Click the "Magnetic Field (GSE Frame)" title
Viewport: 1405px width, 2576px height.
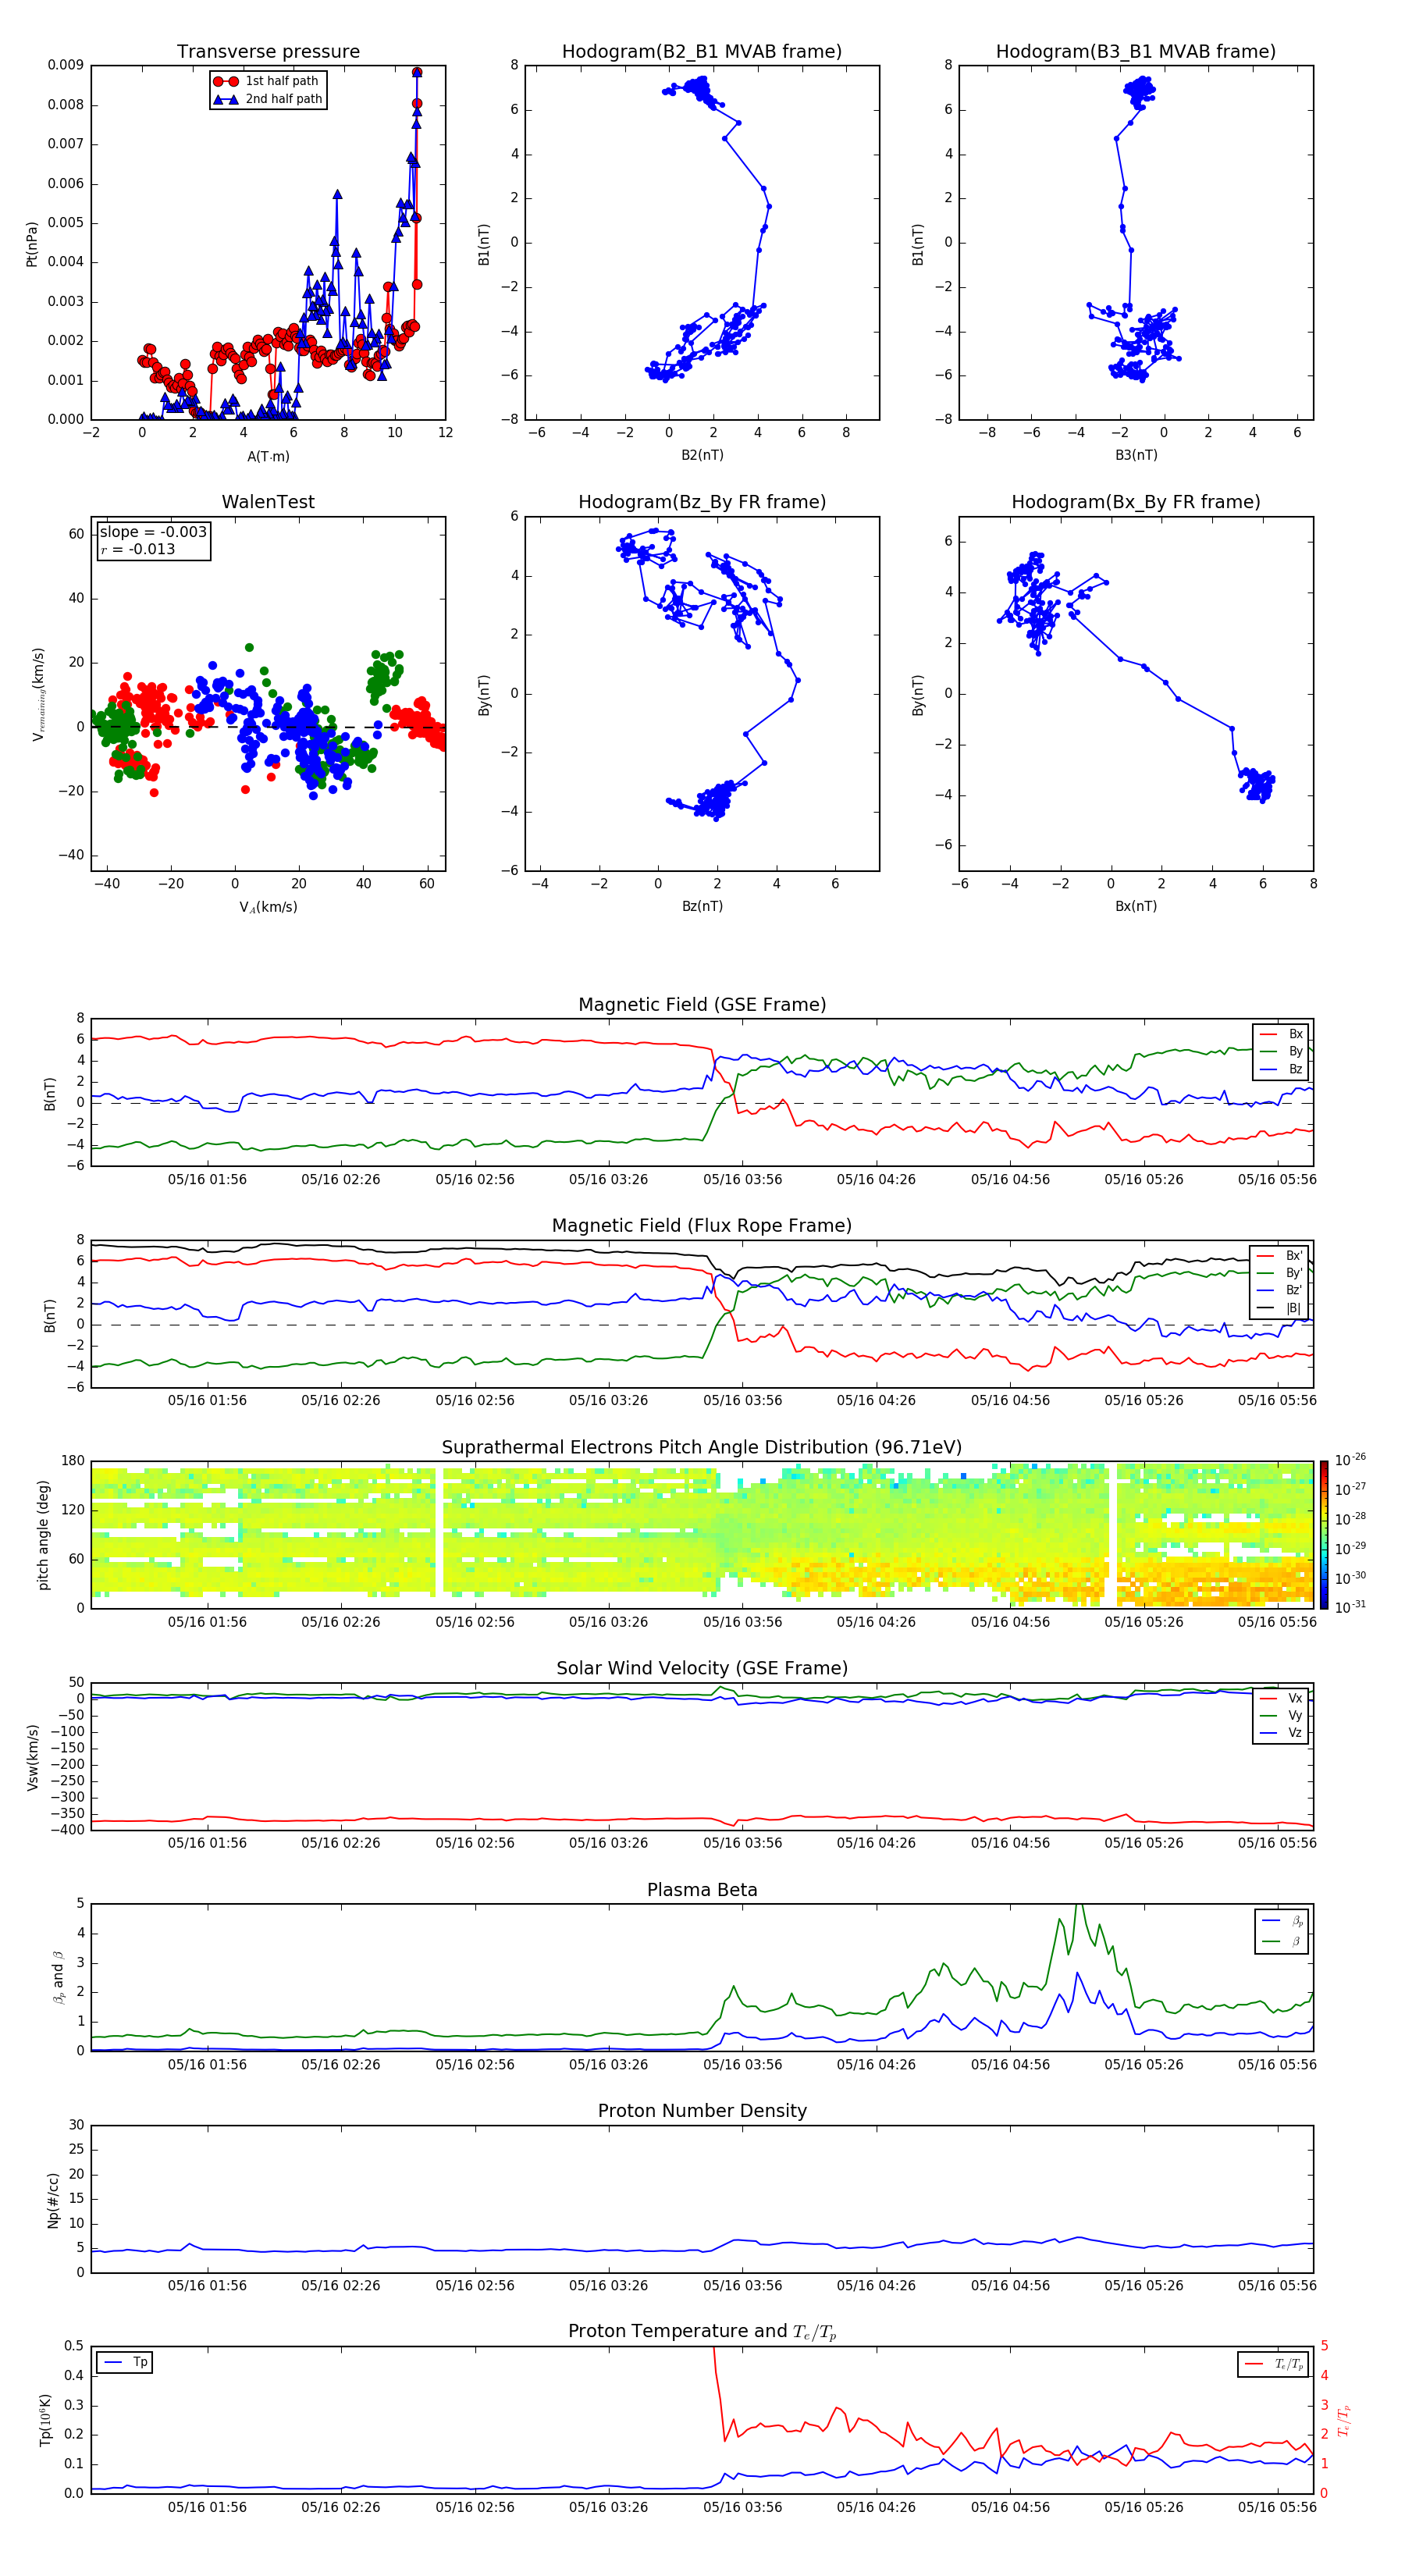pyautogui.click(x=702, y=1005)
